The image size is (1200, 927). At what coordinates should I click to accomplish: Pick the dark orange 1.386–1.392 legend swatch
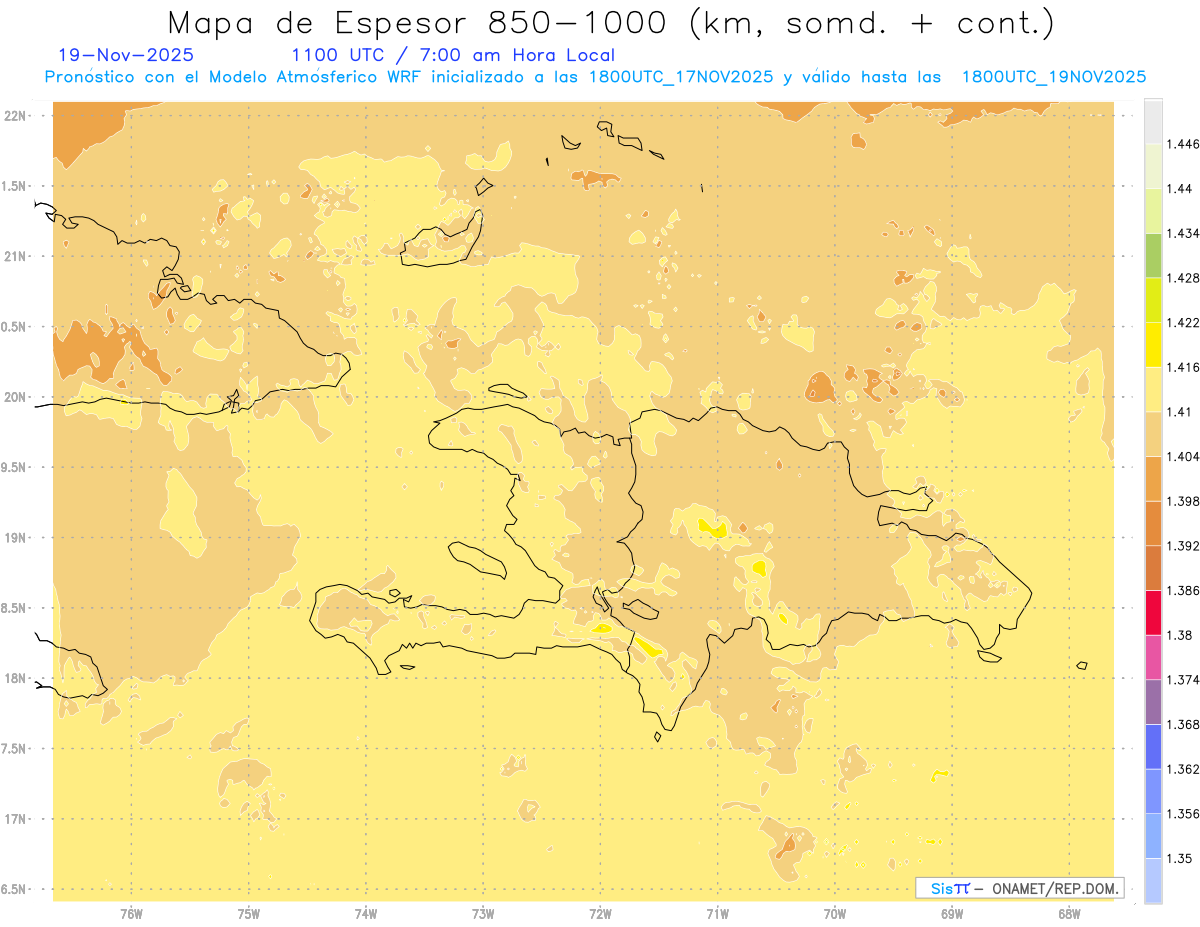click(x=1153, y=568)
